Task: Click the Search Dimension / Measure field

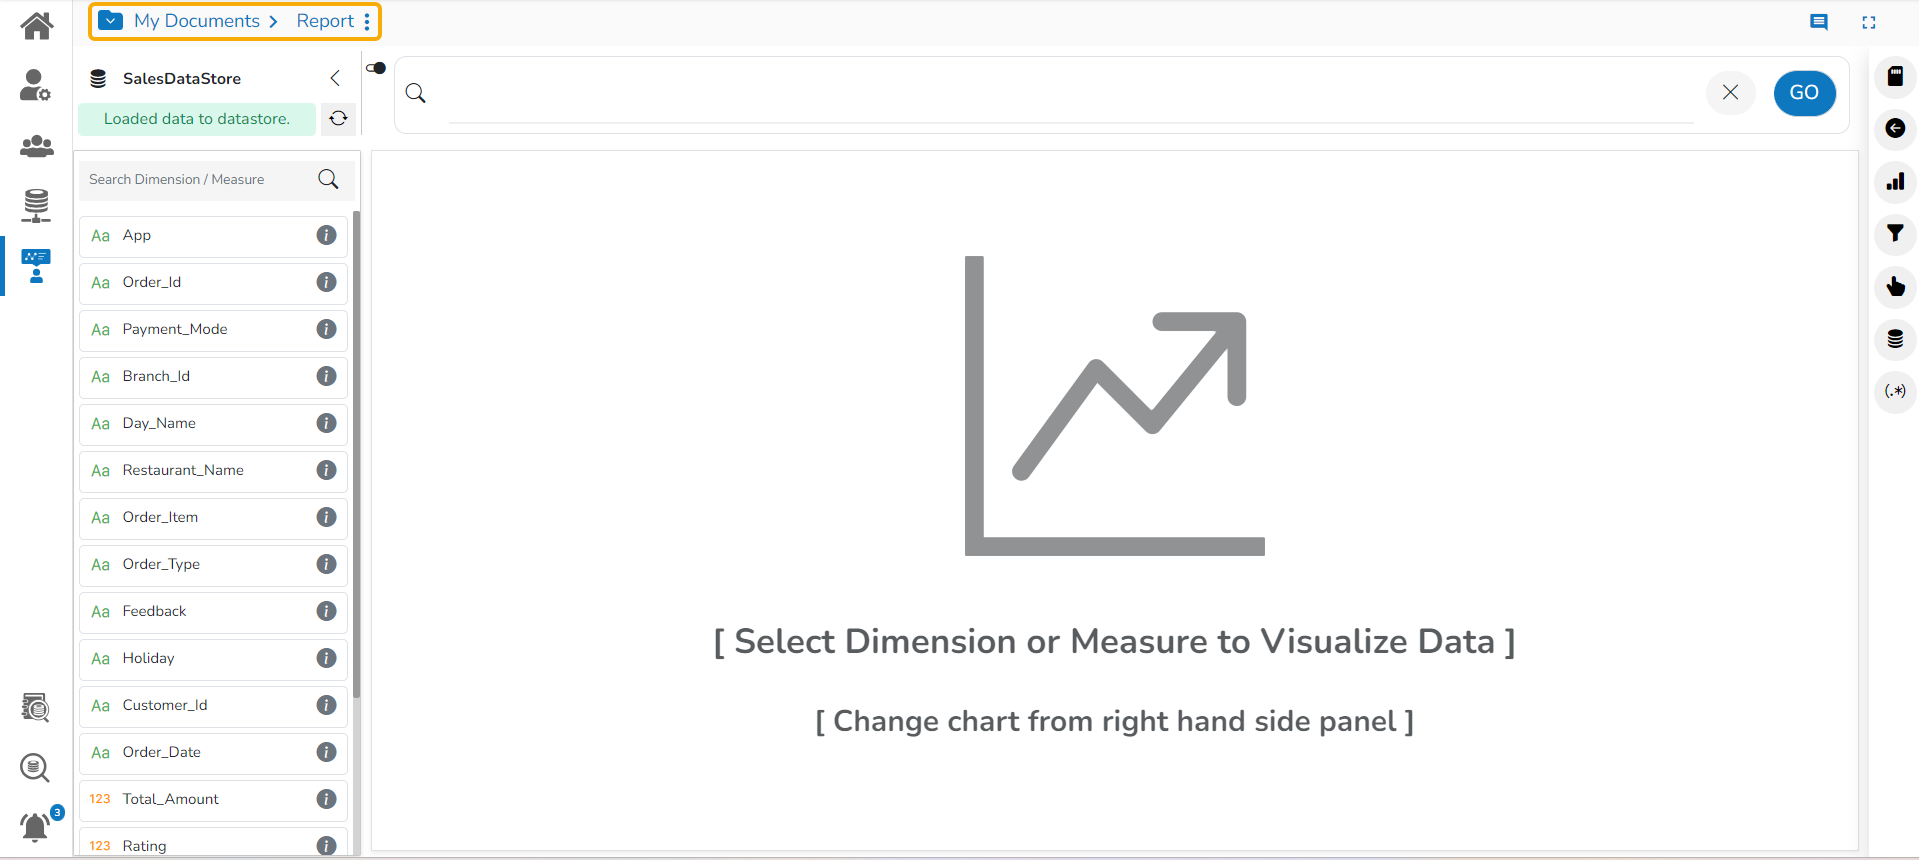Action: 198,180
